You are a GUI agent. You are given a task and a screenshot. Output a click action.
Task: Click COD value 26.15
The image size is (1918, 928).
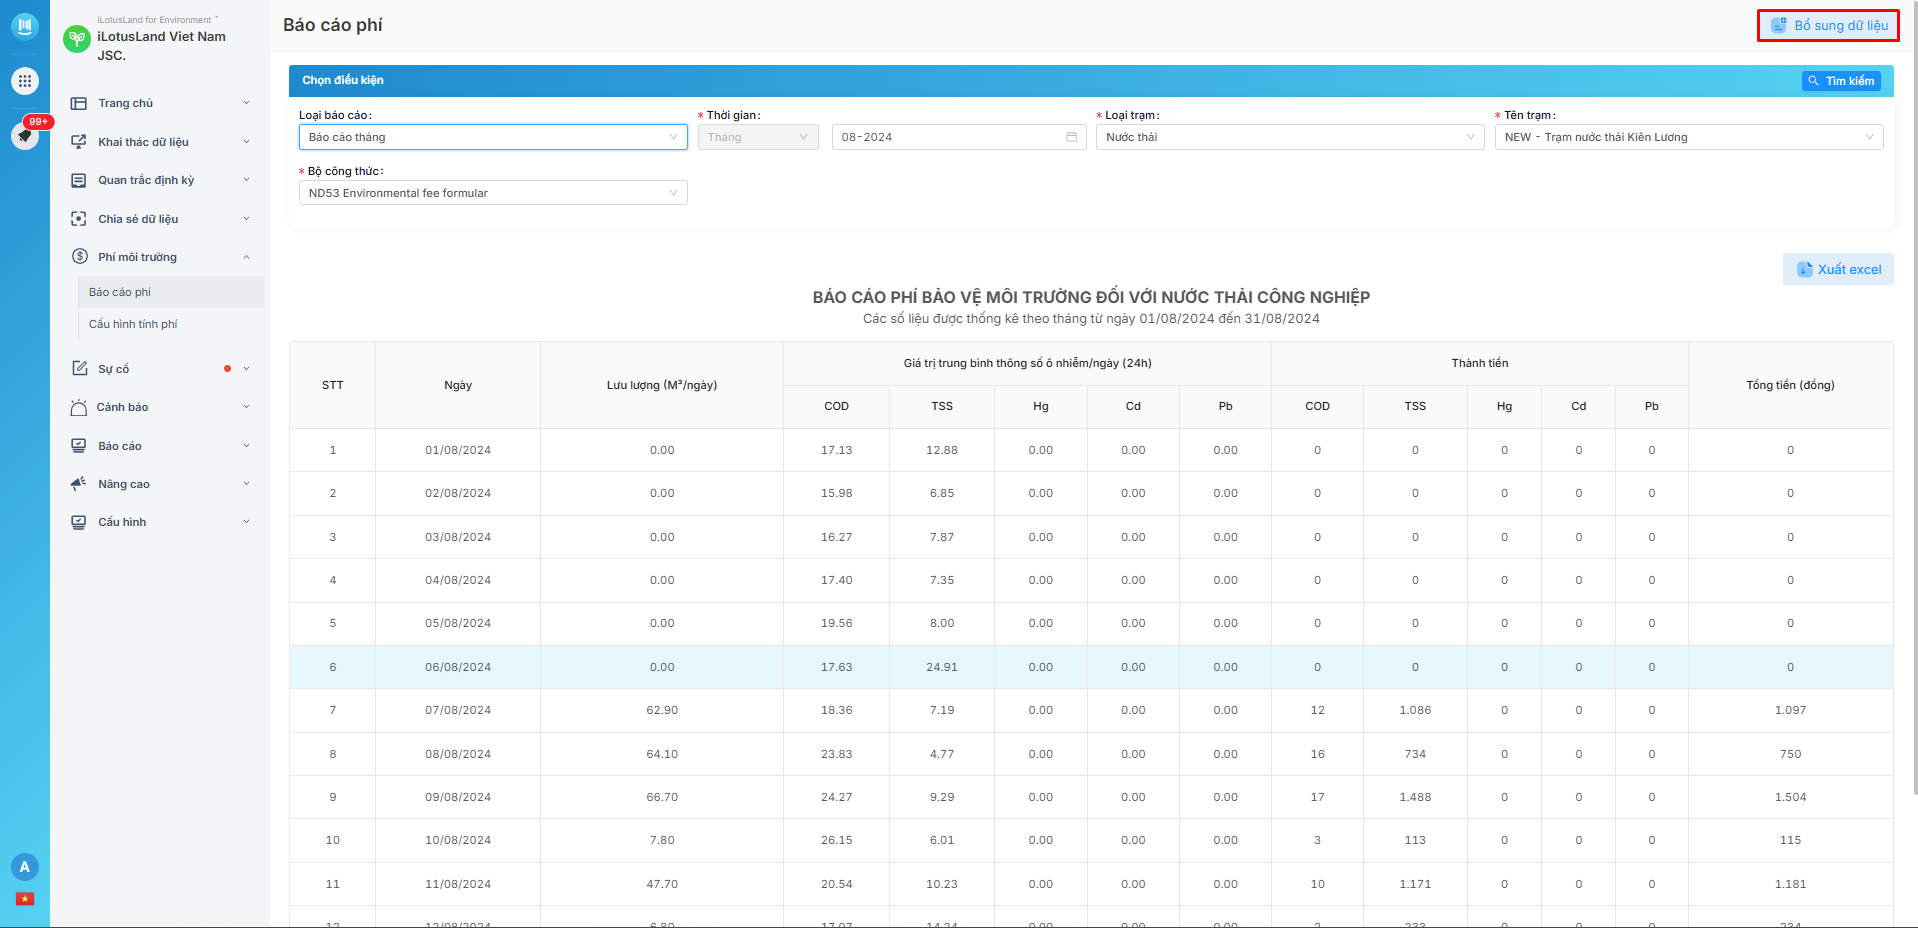pos(837,840)
